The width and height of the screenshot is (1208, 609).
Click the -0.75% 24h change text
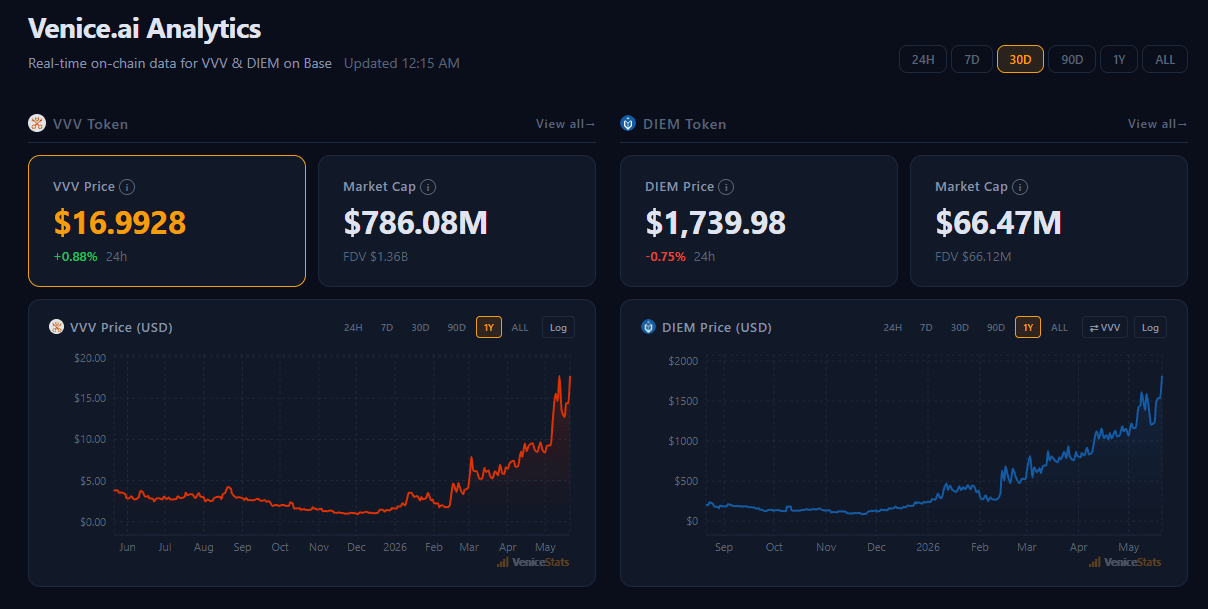(x=666, y=256)
